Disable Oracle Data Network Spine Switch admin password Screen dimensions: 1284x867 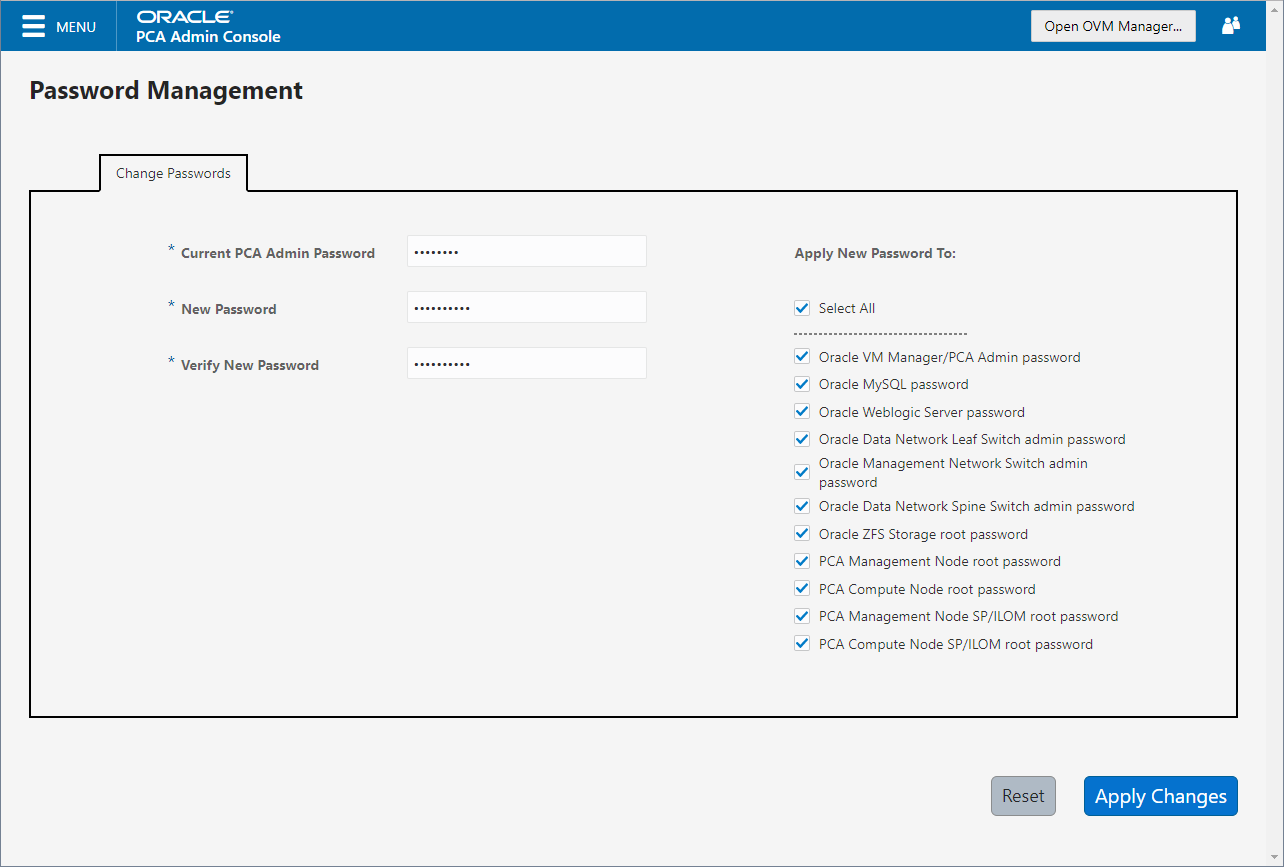802,505
